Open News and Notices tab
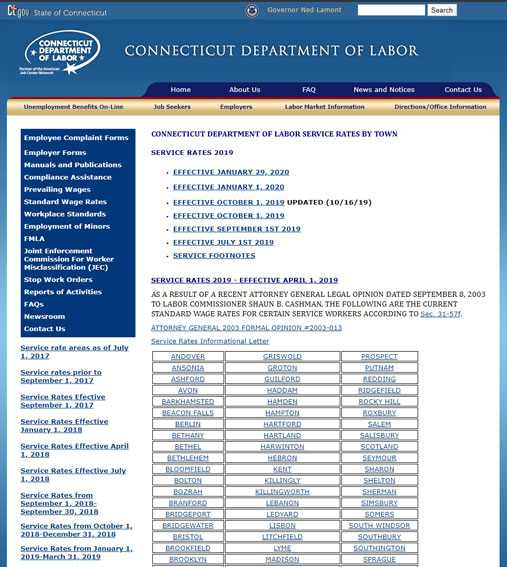The height and width of the screenshot is (567, 507). click(384, 90)
